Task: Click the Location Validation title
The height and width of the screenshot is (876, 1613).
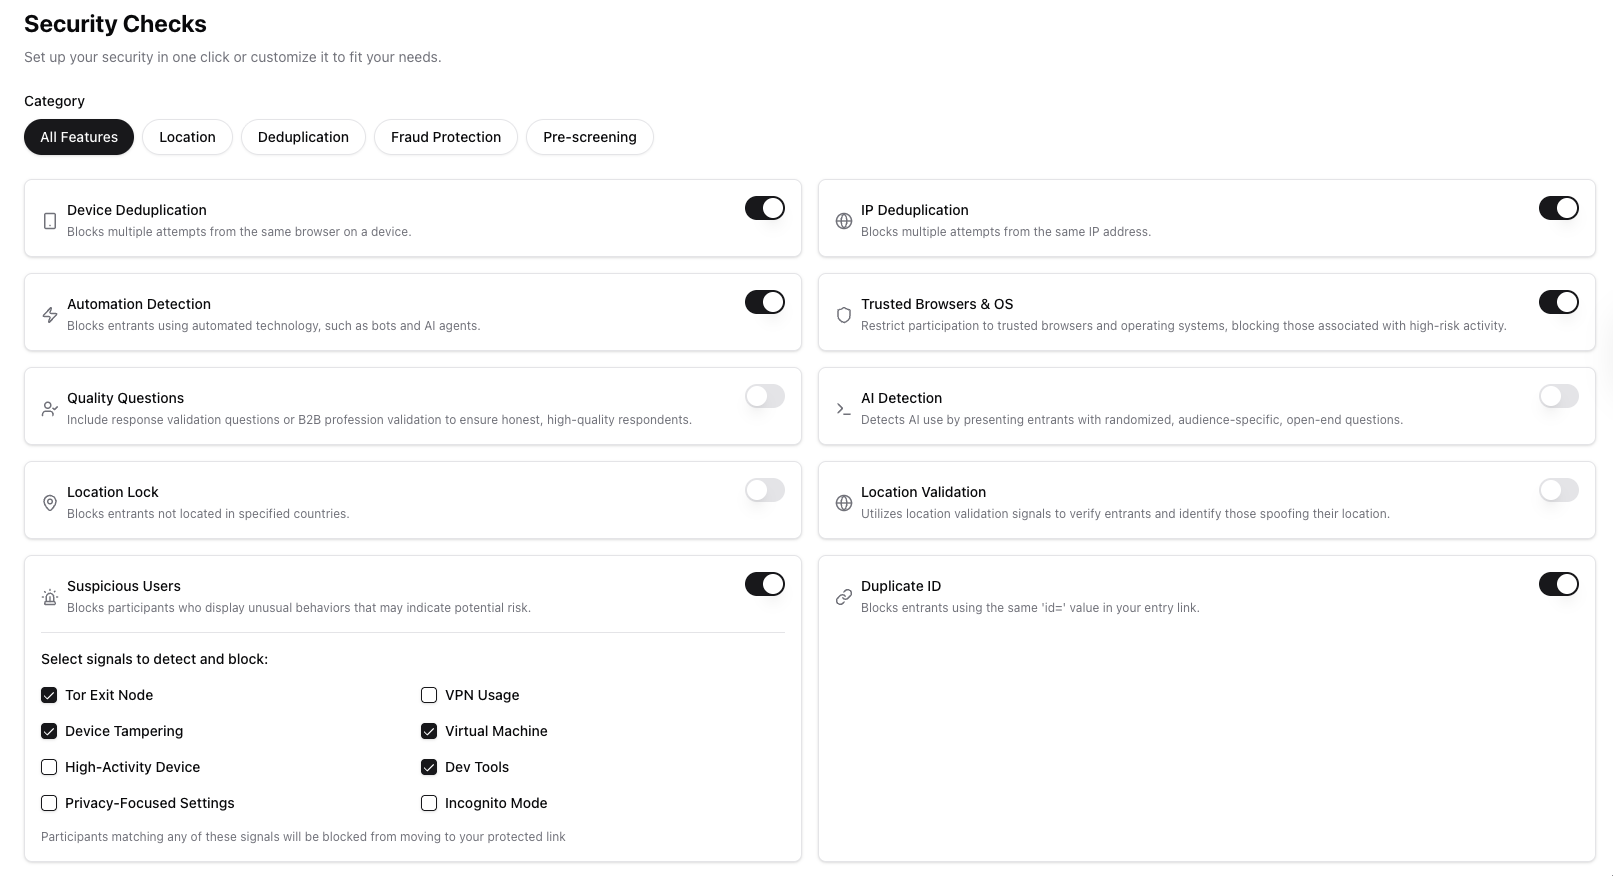Action: click(924, 492)
